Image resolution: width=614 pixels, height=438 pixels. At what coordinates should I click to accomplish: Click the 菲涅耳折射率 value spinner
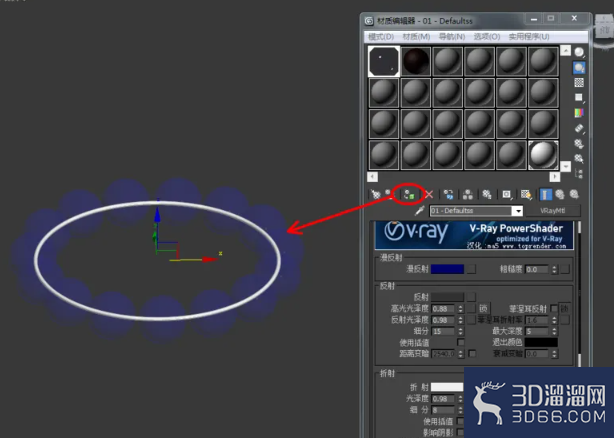554,320
